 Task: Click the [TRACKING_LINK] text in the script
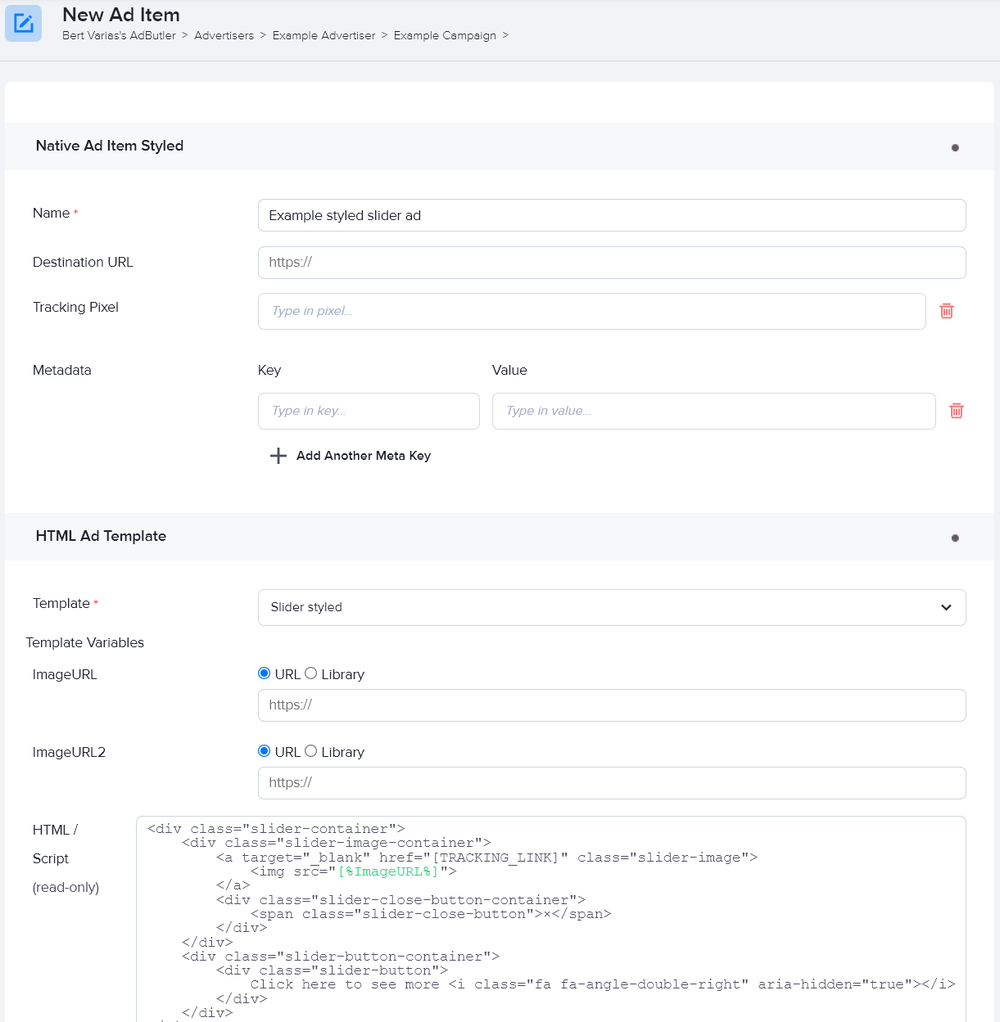(x=495, y=858)
